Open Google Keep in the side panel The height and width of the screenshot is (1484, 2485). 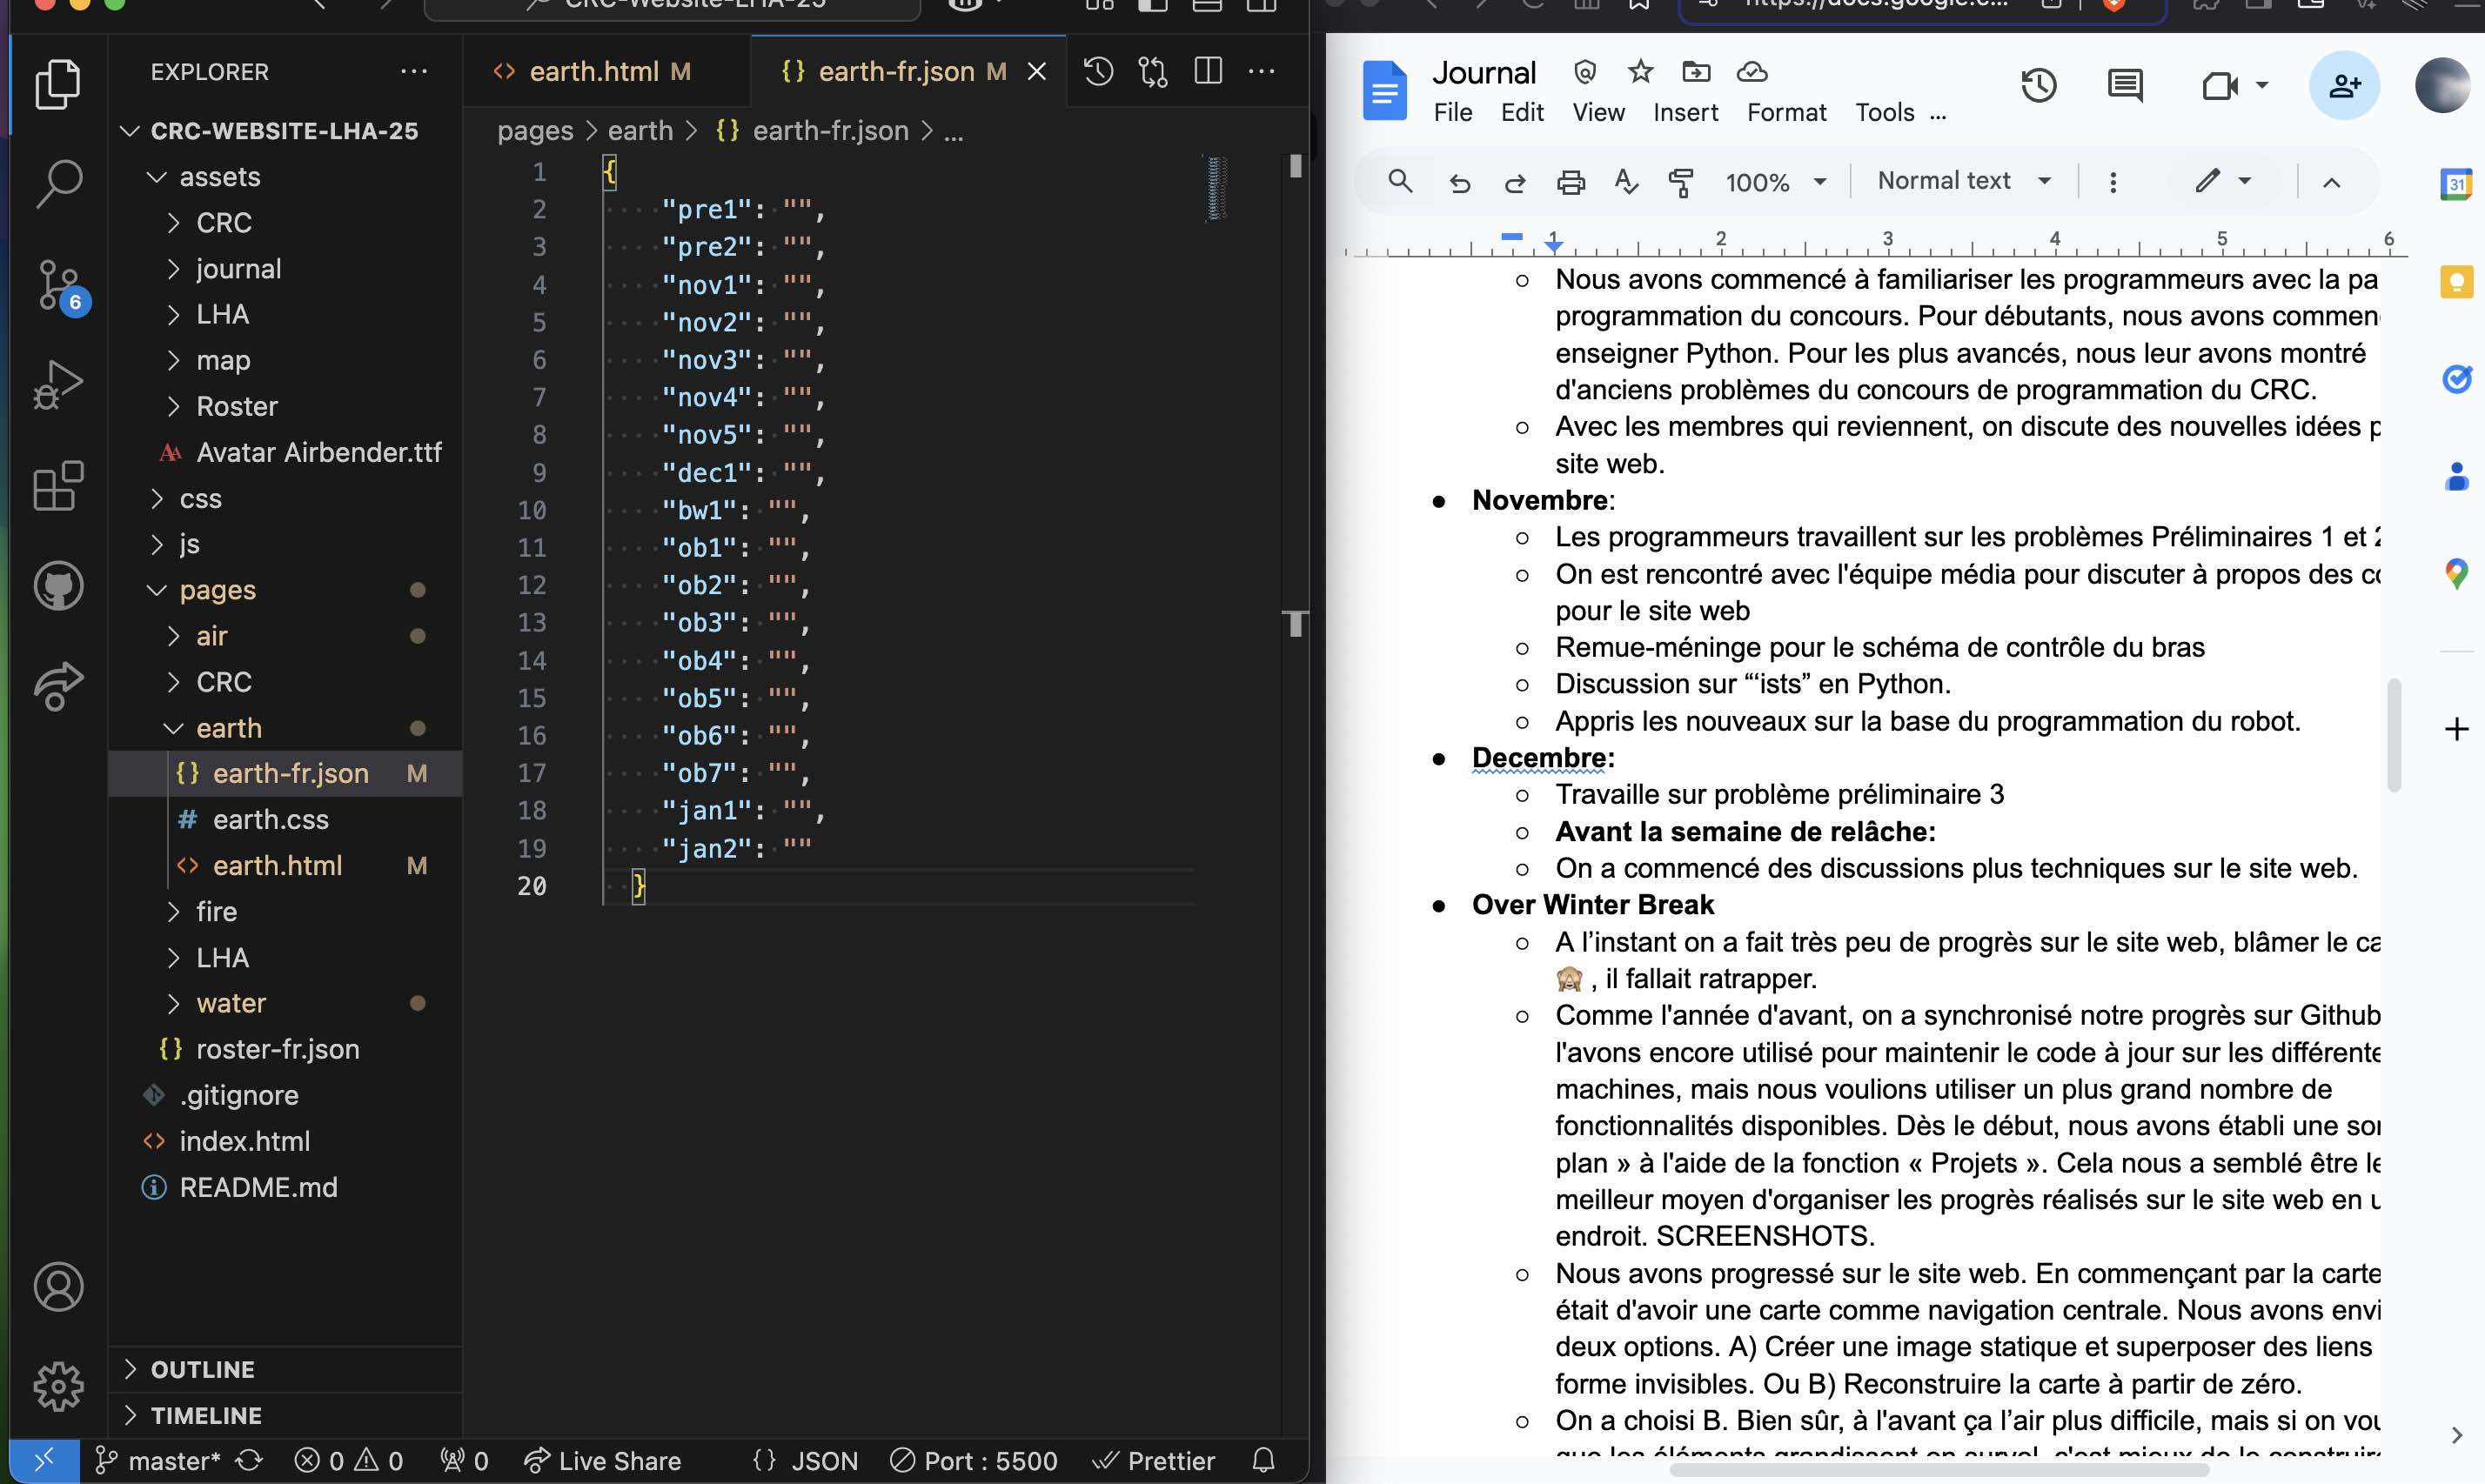click(x=2457, y=282)
